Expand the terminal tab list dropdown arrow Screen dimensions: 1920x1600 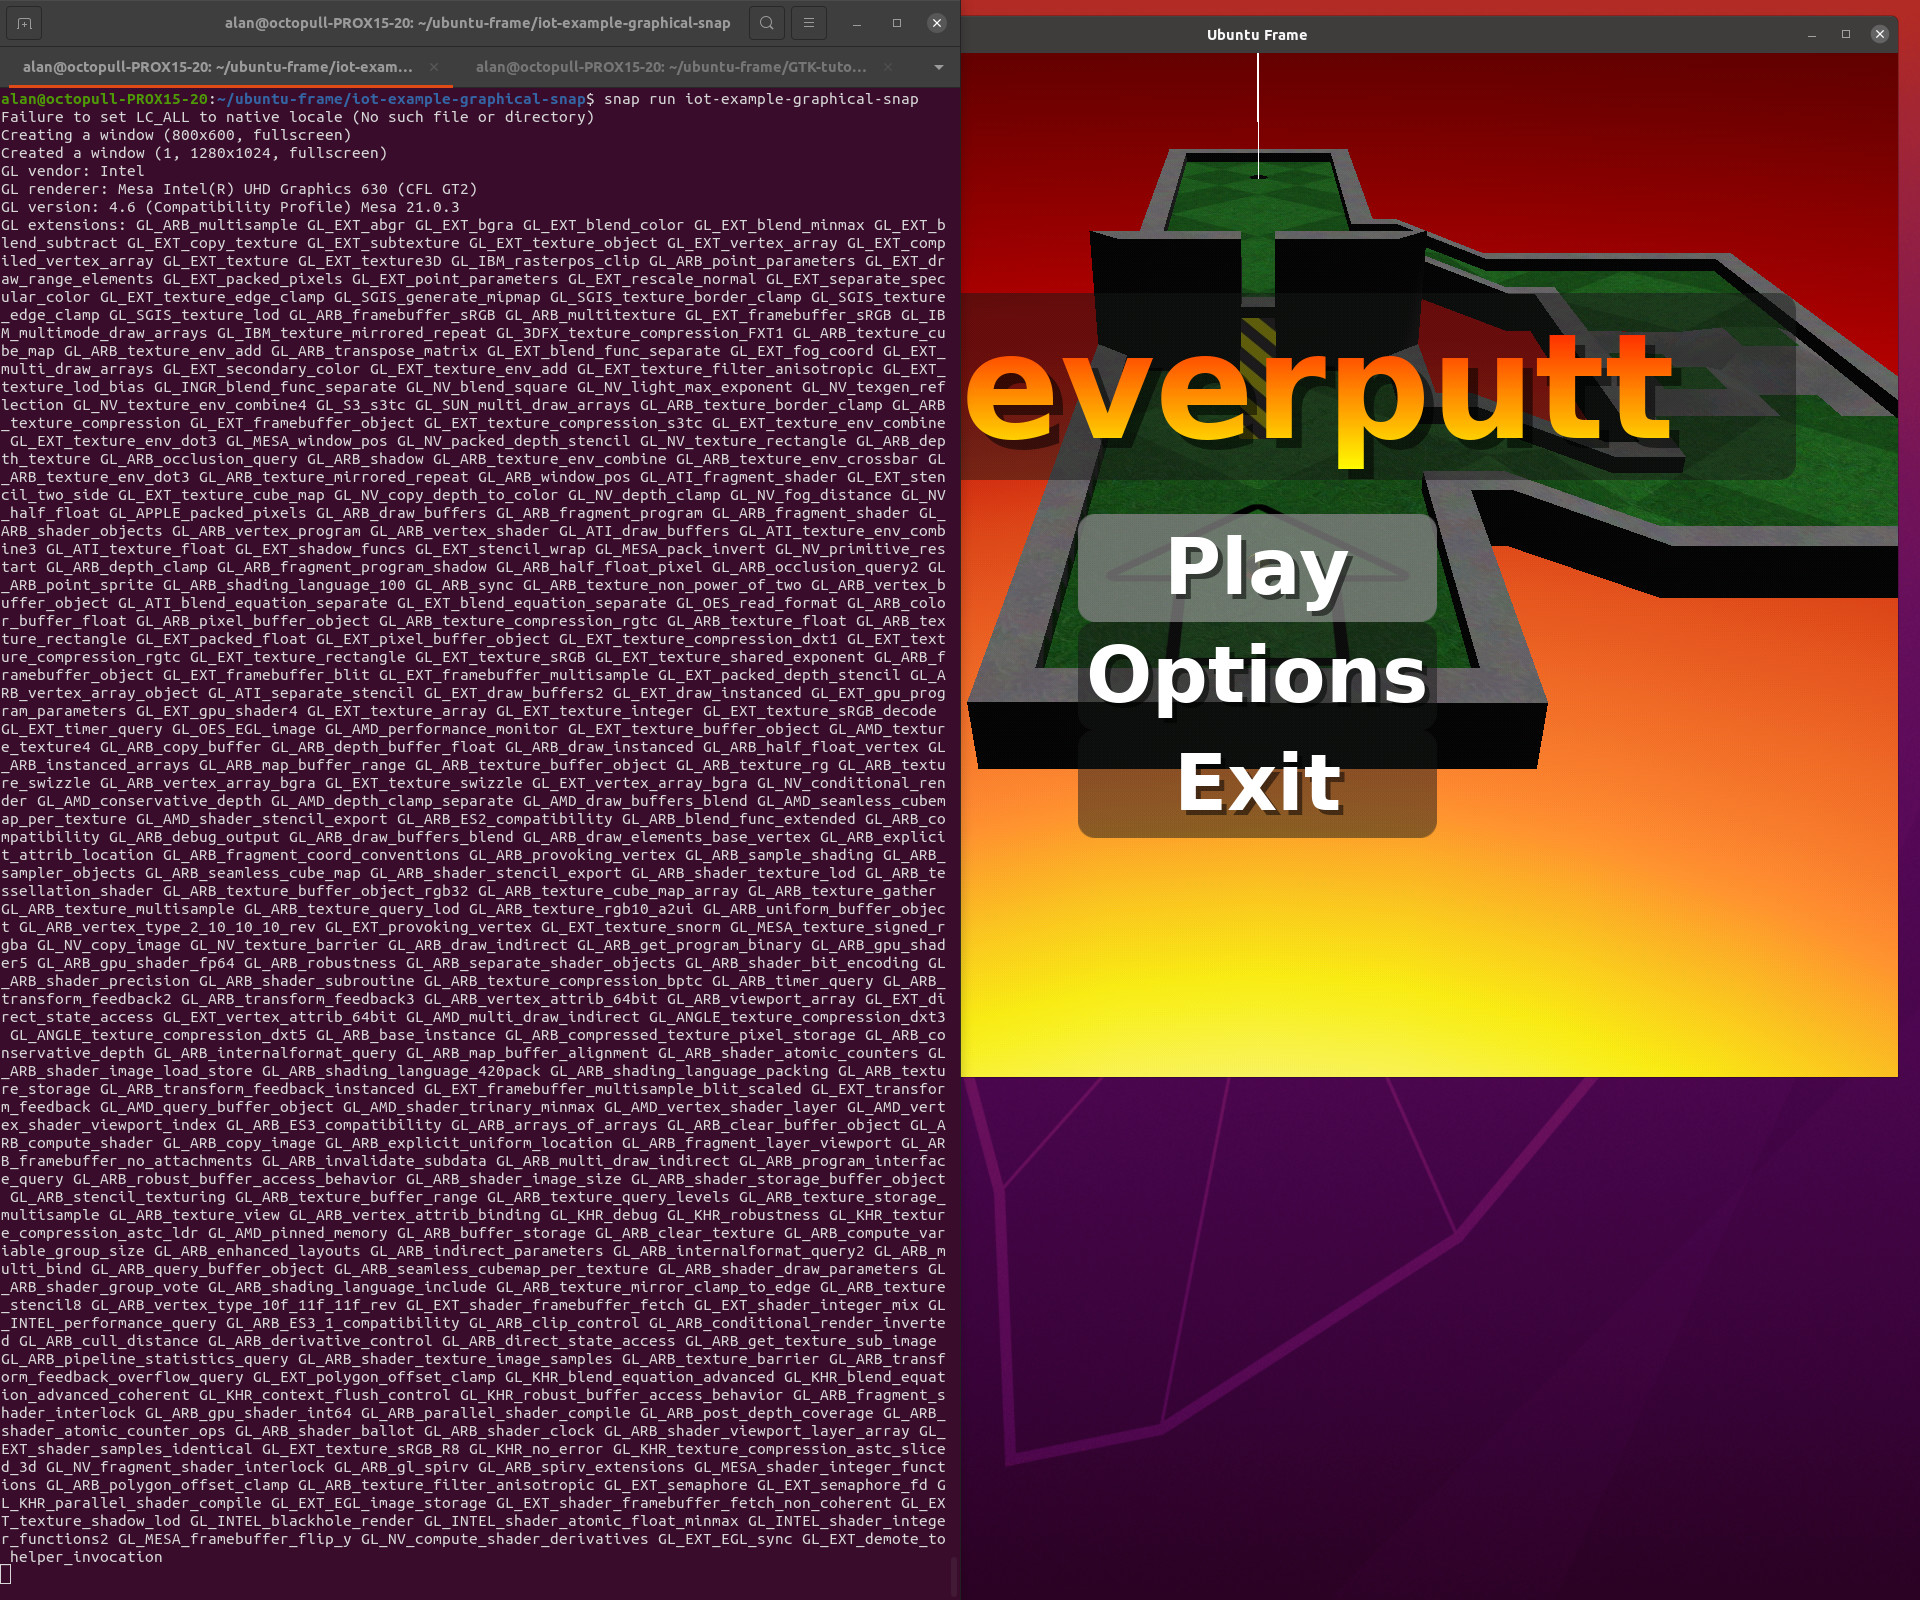point(938,67)
